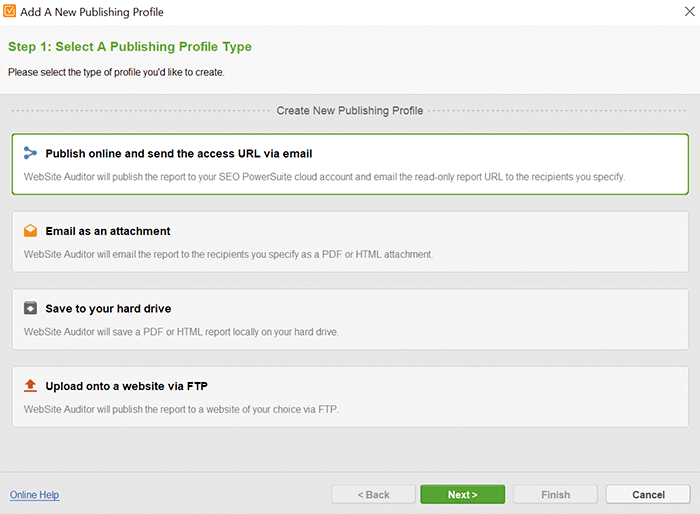Click the FTP option description text
This screenshot has width=700, height=514.
(181, 409)
